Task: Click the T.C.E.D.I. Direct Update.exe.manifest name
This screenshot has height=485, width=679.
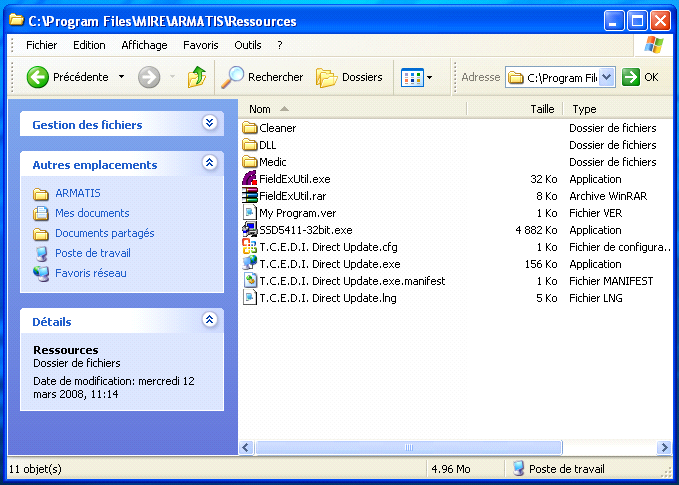Action: coord(352,281)
